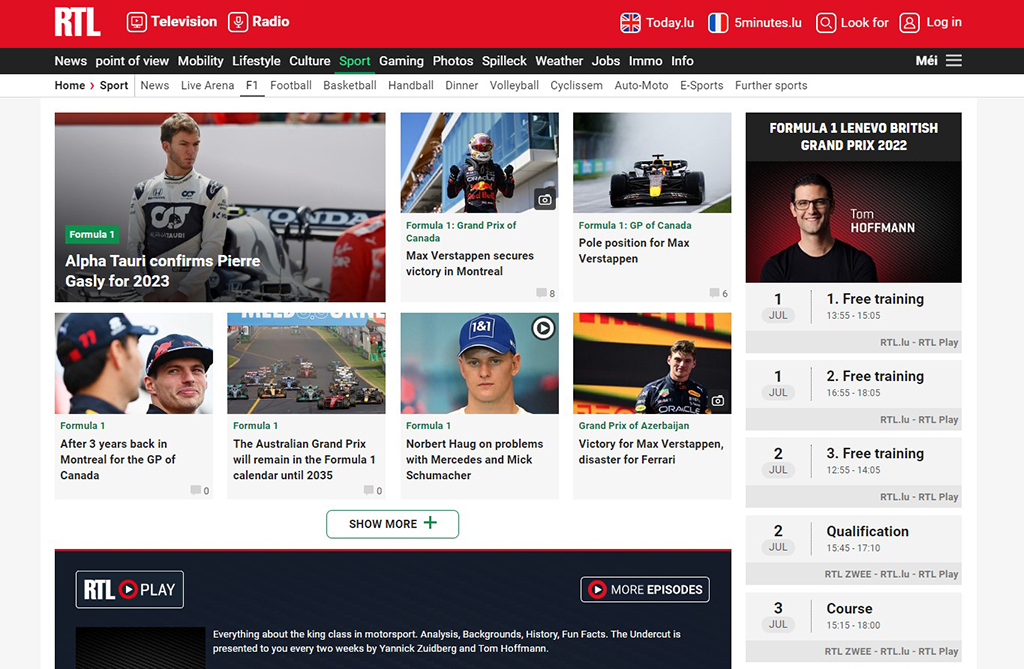Click comment icon under Montreal GP article
Image resolution: width=1024 pixels, height=669 pixels.
click(195, 490)
